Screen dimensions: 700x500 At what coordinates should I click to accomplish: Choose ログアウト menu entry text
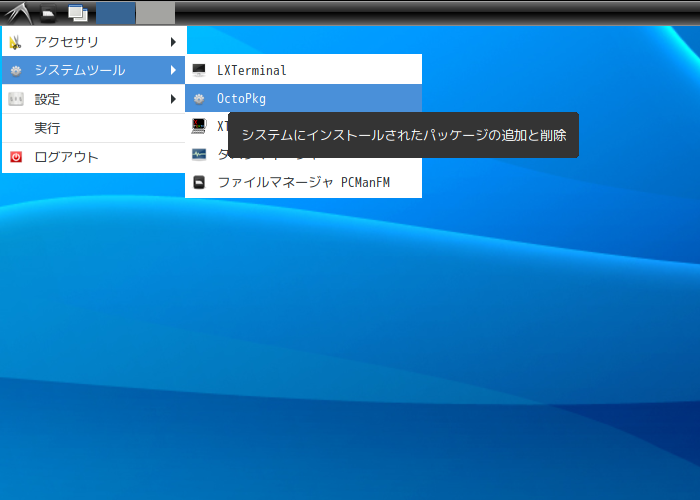pyautogui.click(x=66, y=157)
